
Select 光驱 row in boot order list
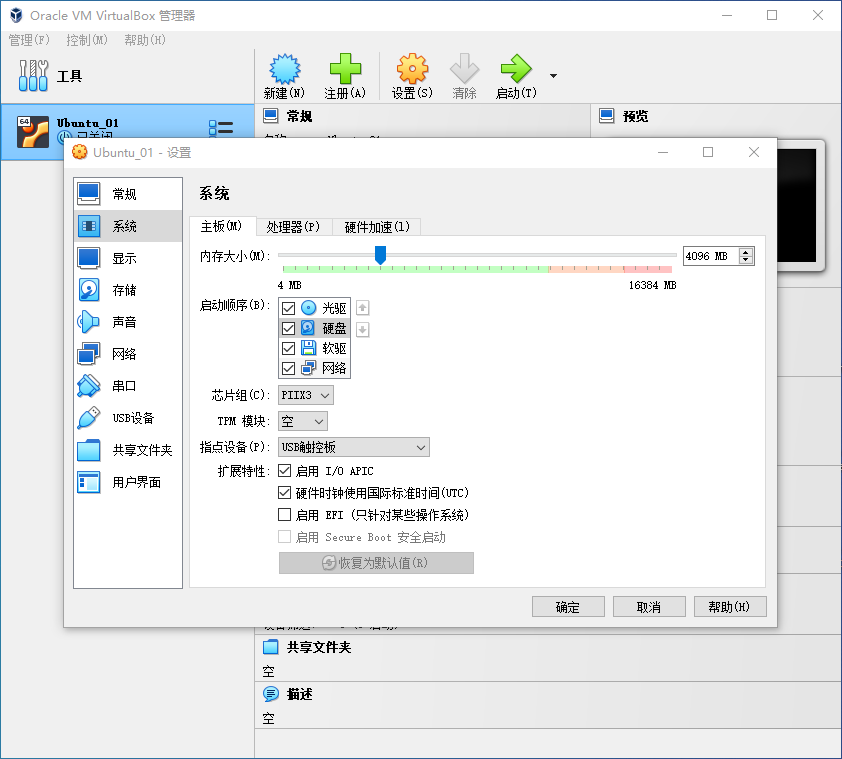pyautogui.click(x=315, y=308)
